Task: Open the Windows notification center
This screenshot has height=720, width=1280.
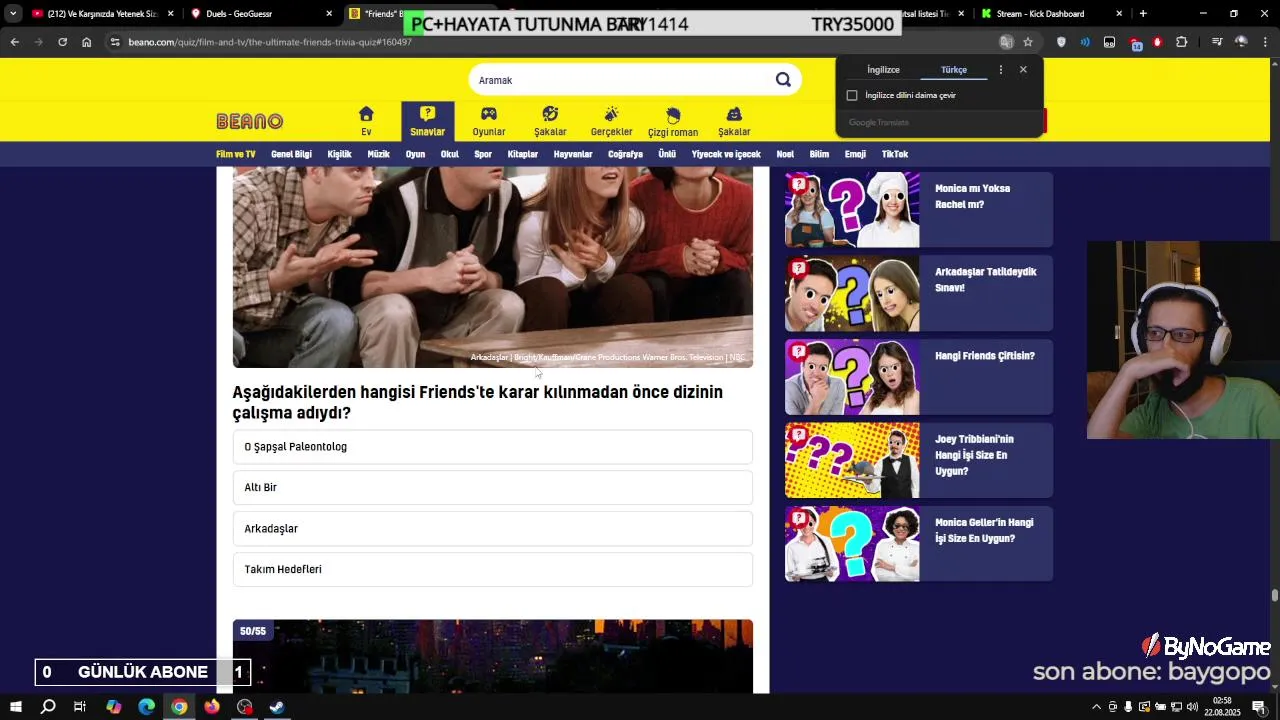Action: click(x=1259, y=707)
